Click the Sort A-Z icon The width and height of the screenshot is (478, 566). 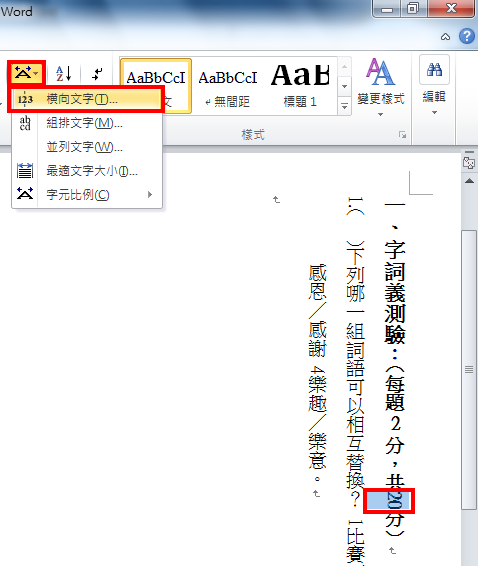64,73
